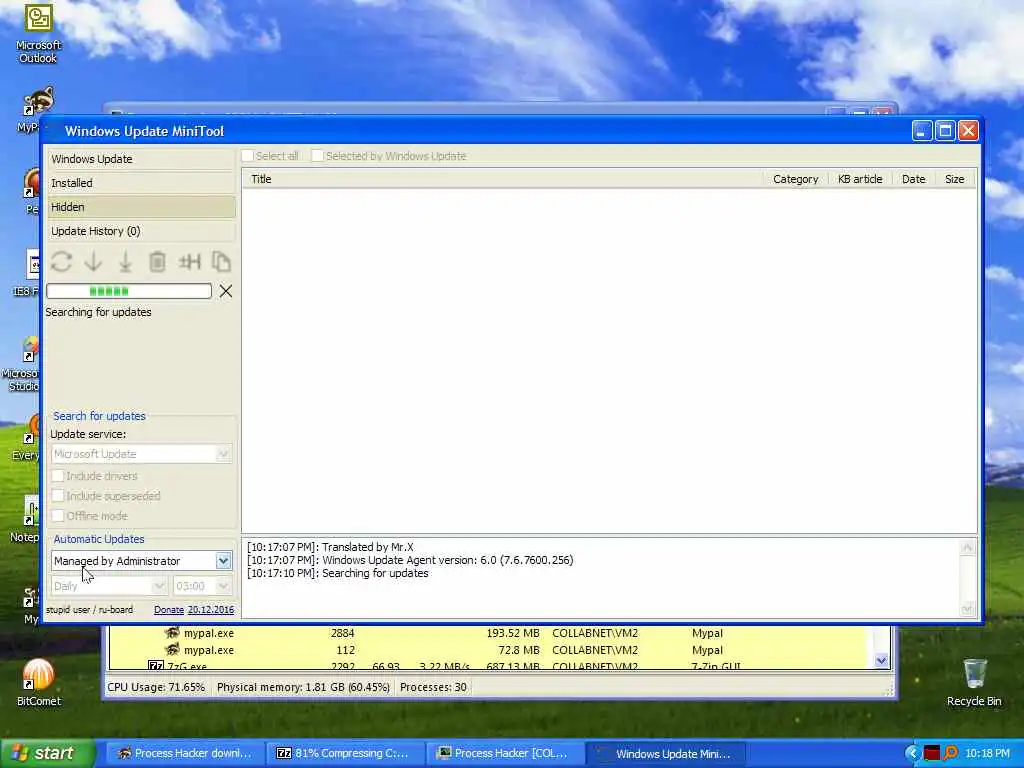Cancel the search with the X icon
The width and height of the screenshot is (1024, 768).
click(x=226, y=291)
